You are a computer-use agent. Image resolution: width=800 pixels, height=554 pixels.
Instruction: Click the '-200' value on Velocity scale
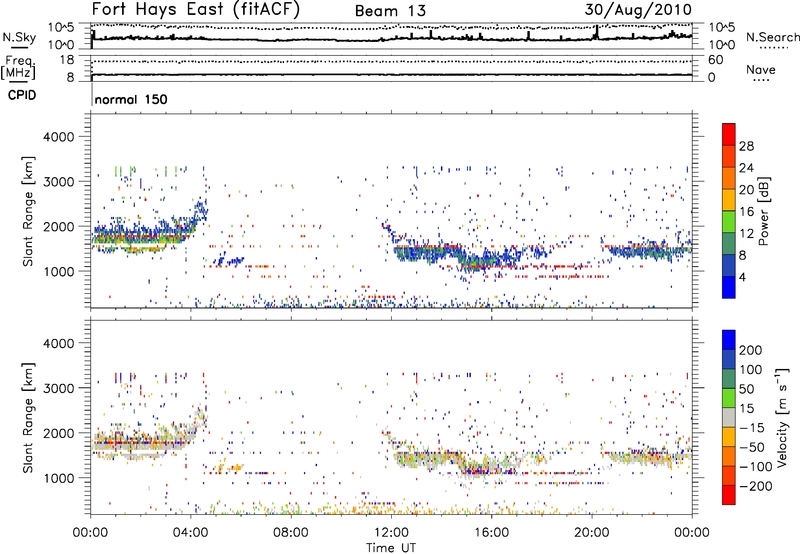(755, 486)
